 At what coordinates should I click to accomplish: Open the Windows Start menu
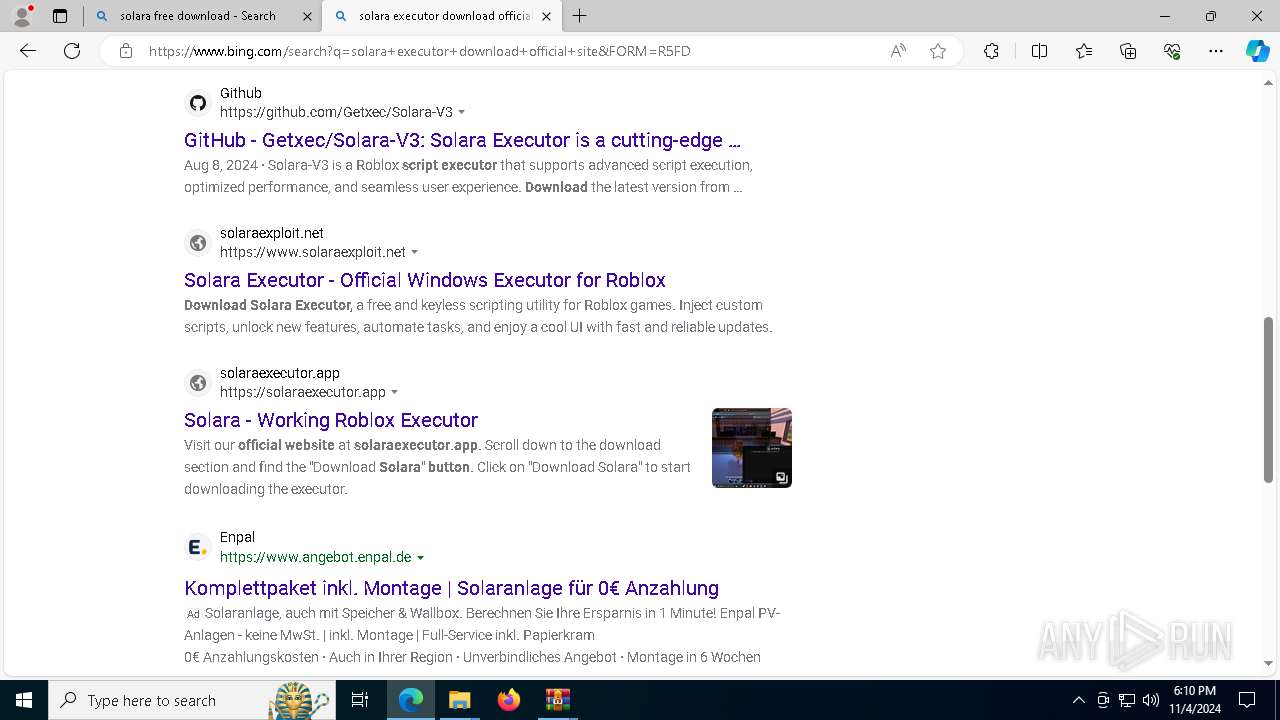24,700
